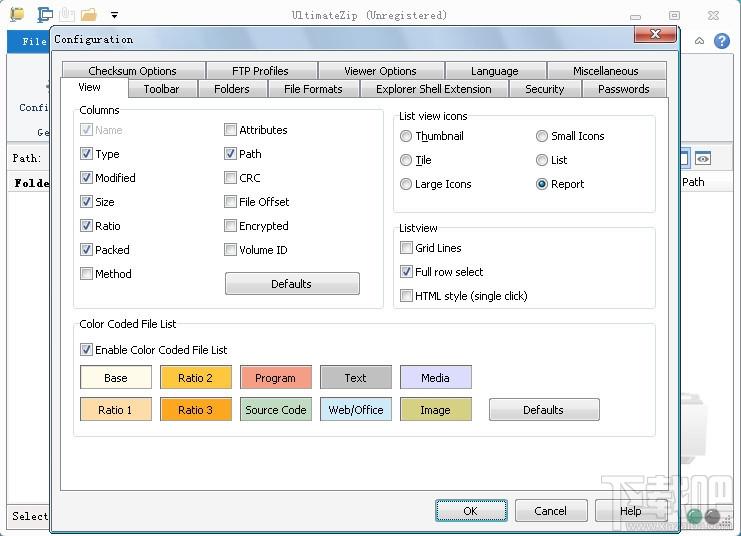Click the preview eye icon in main window
Viewport: 741px width, 536px height.
click(x=703, y=159)
